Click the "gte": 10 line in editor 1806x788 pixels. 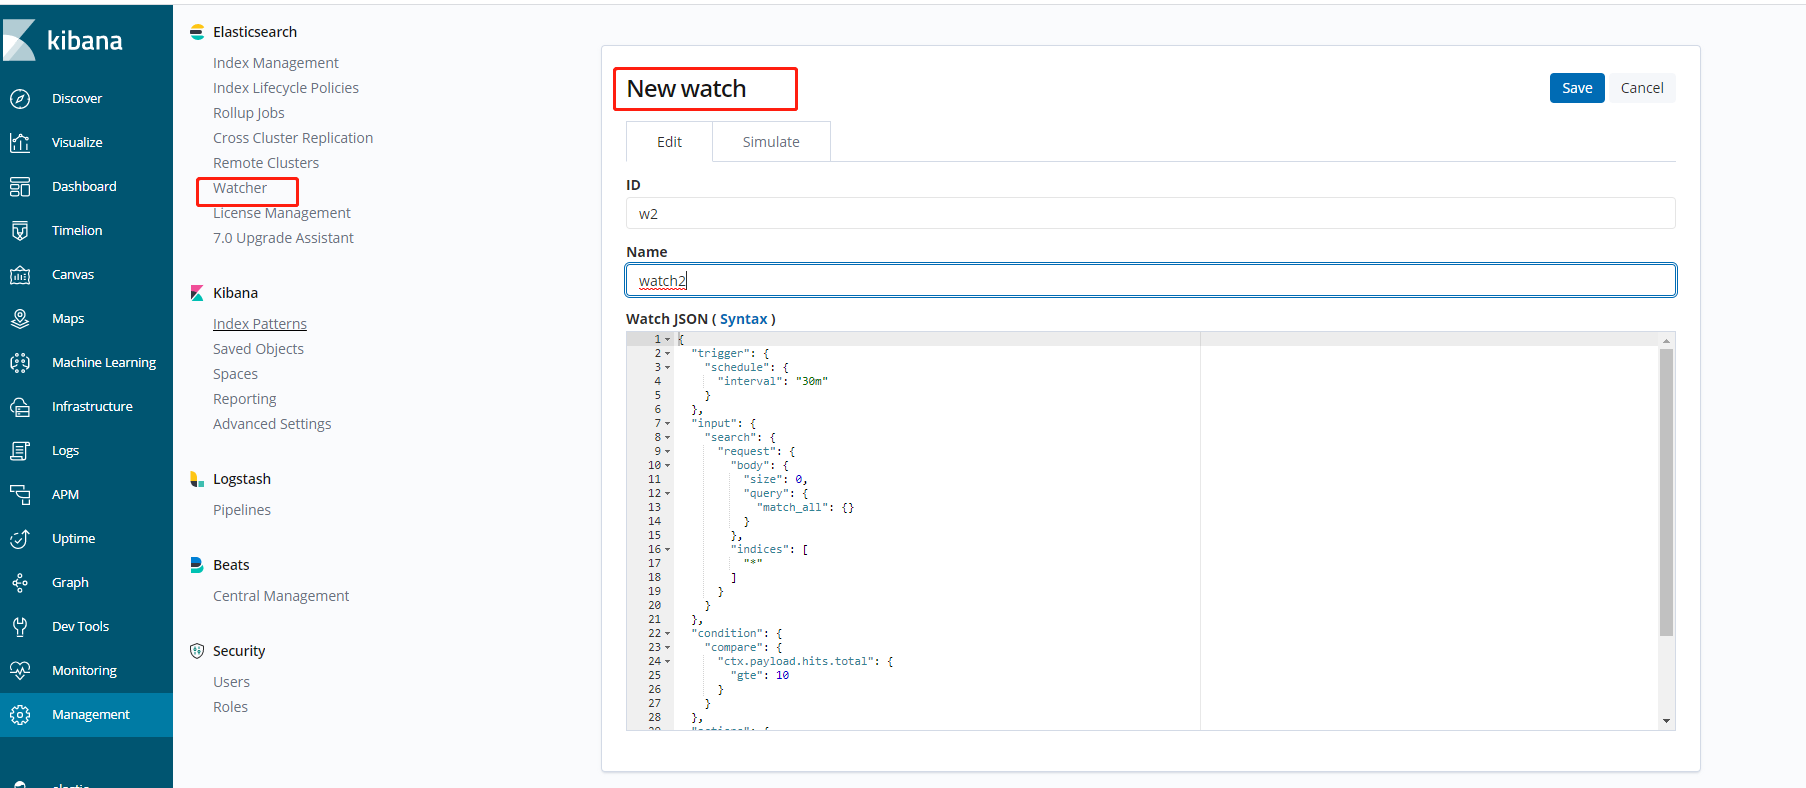coord(760,675)
